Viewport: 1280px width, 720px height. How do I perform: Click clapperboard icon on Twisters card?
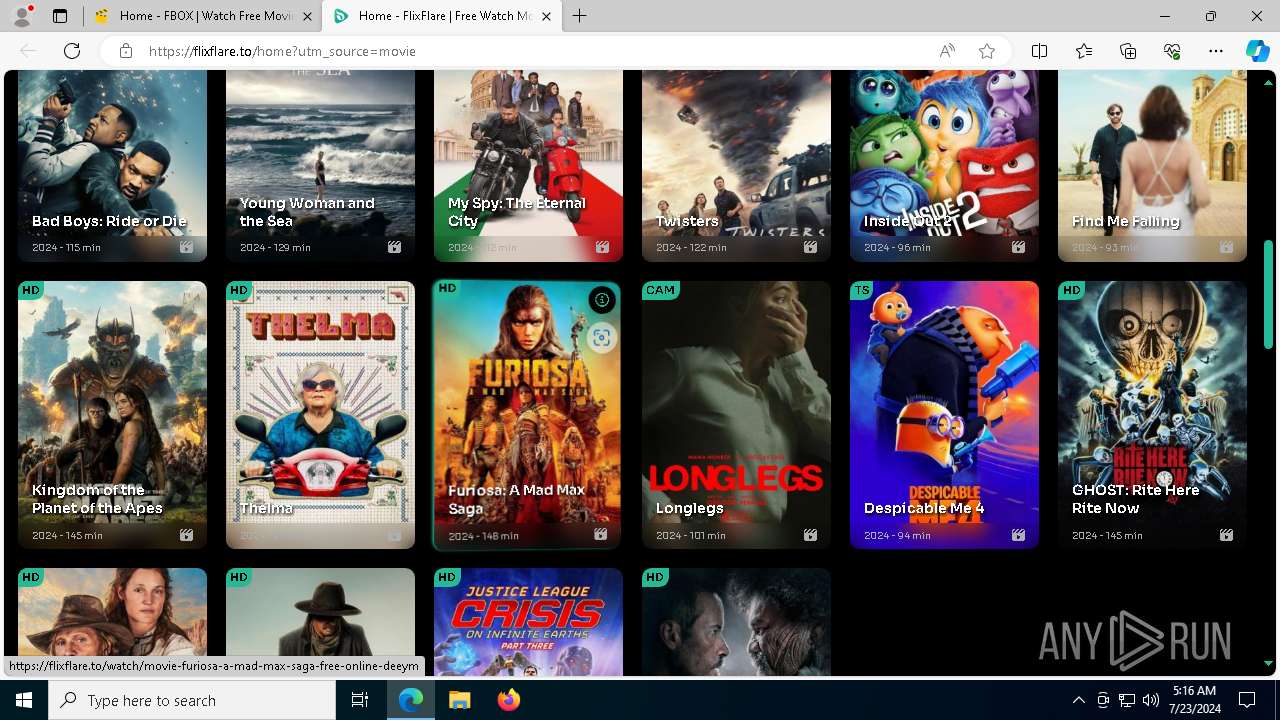click(x=810, y=247)
